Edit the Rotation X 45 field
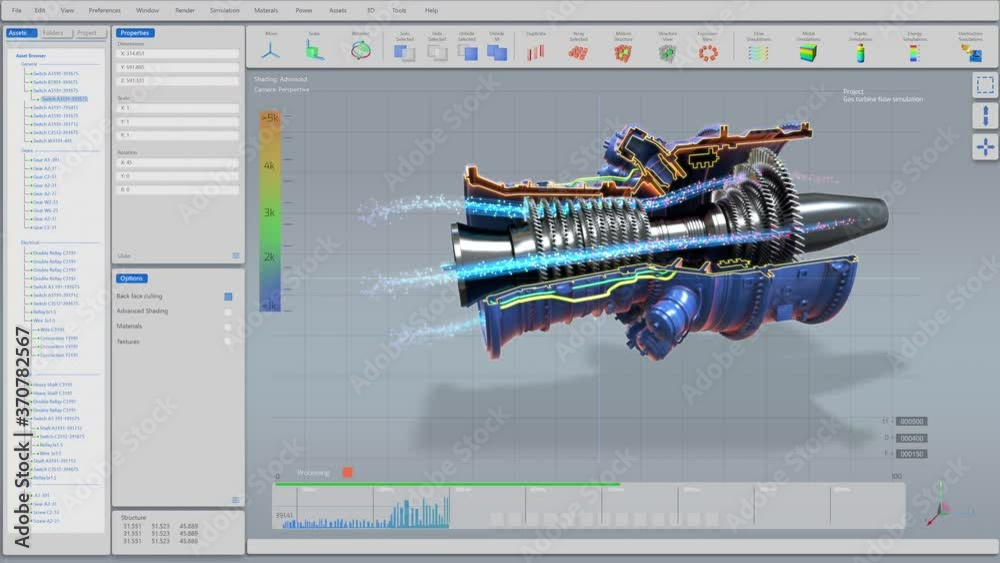This screenshot has width=1000, height=563. point(178,163)
